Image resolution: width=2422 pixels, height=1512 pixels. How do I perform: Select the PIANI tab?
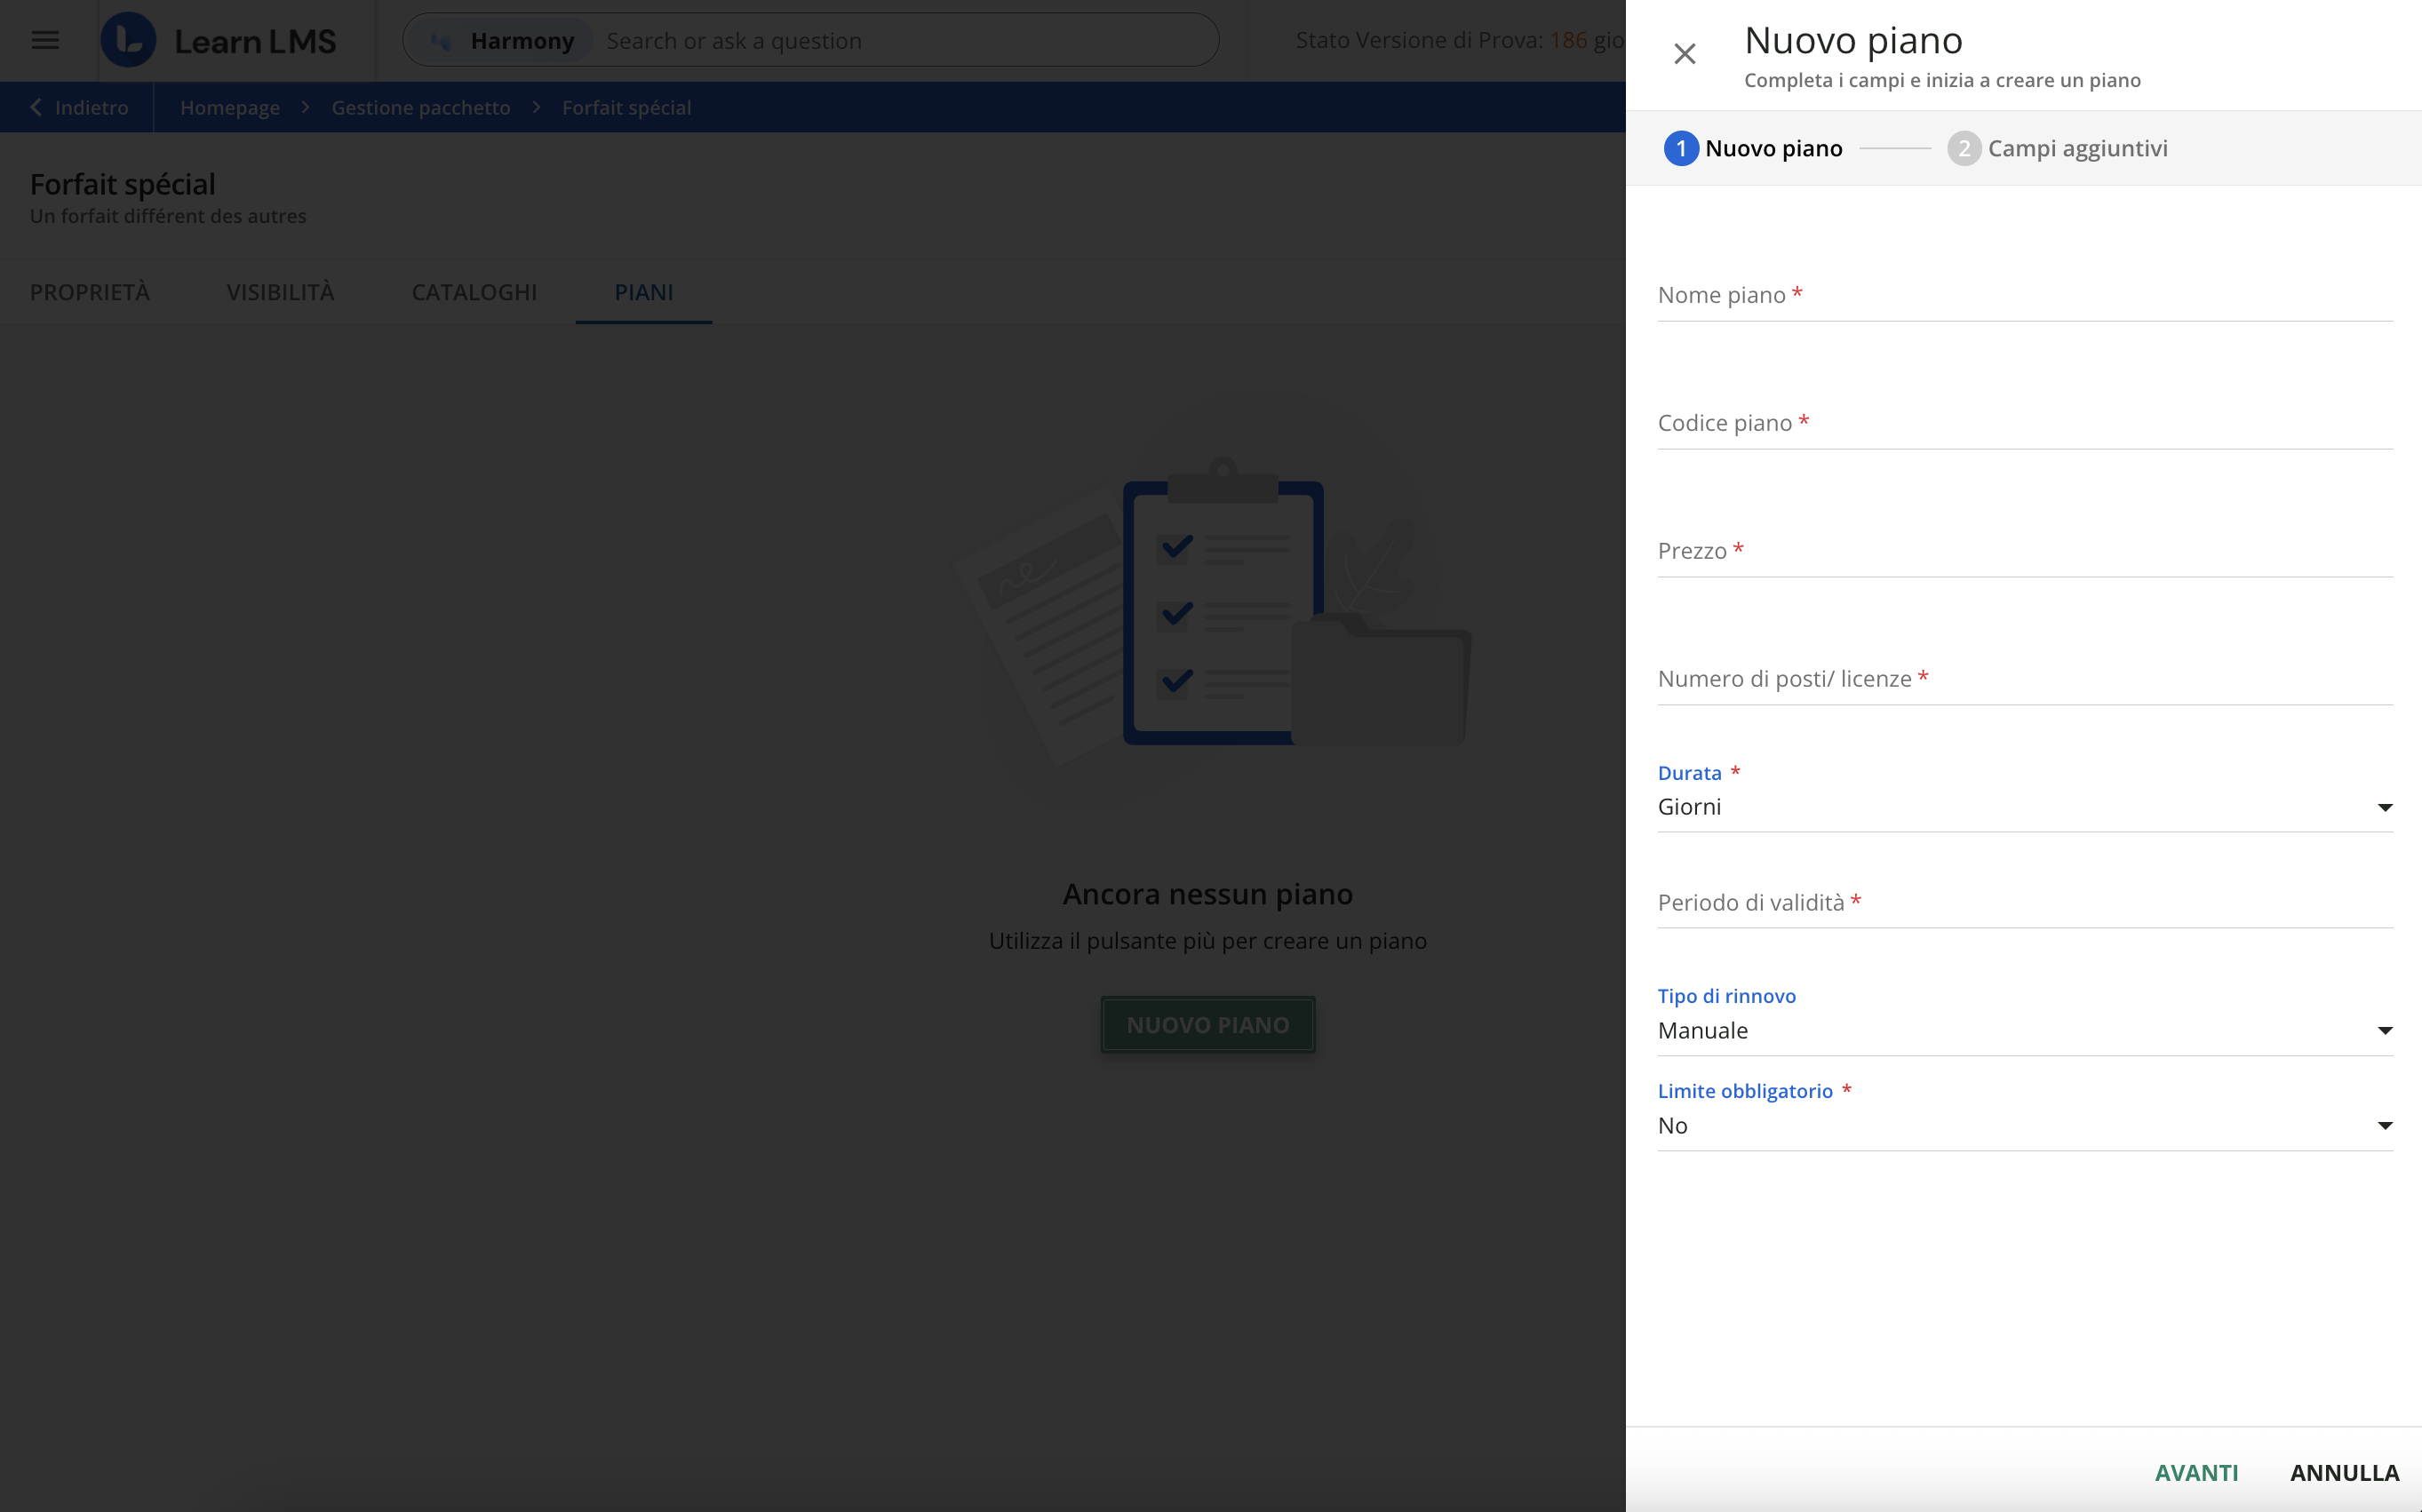(x=644, y=292)
